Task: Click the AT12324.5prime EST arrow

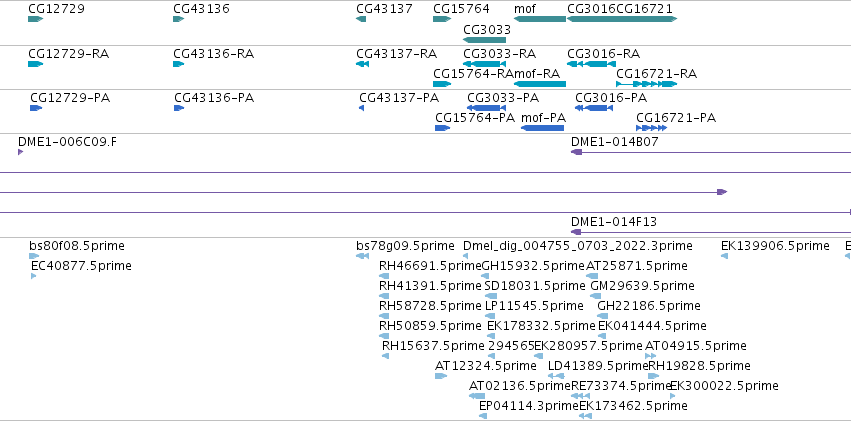Action: click(441, 376)
